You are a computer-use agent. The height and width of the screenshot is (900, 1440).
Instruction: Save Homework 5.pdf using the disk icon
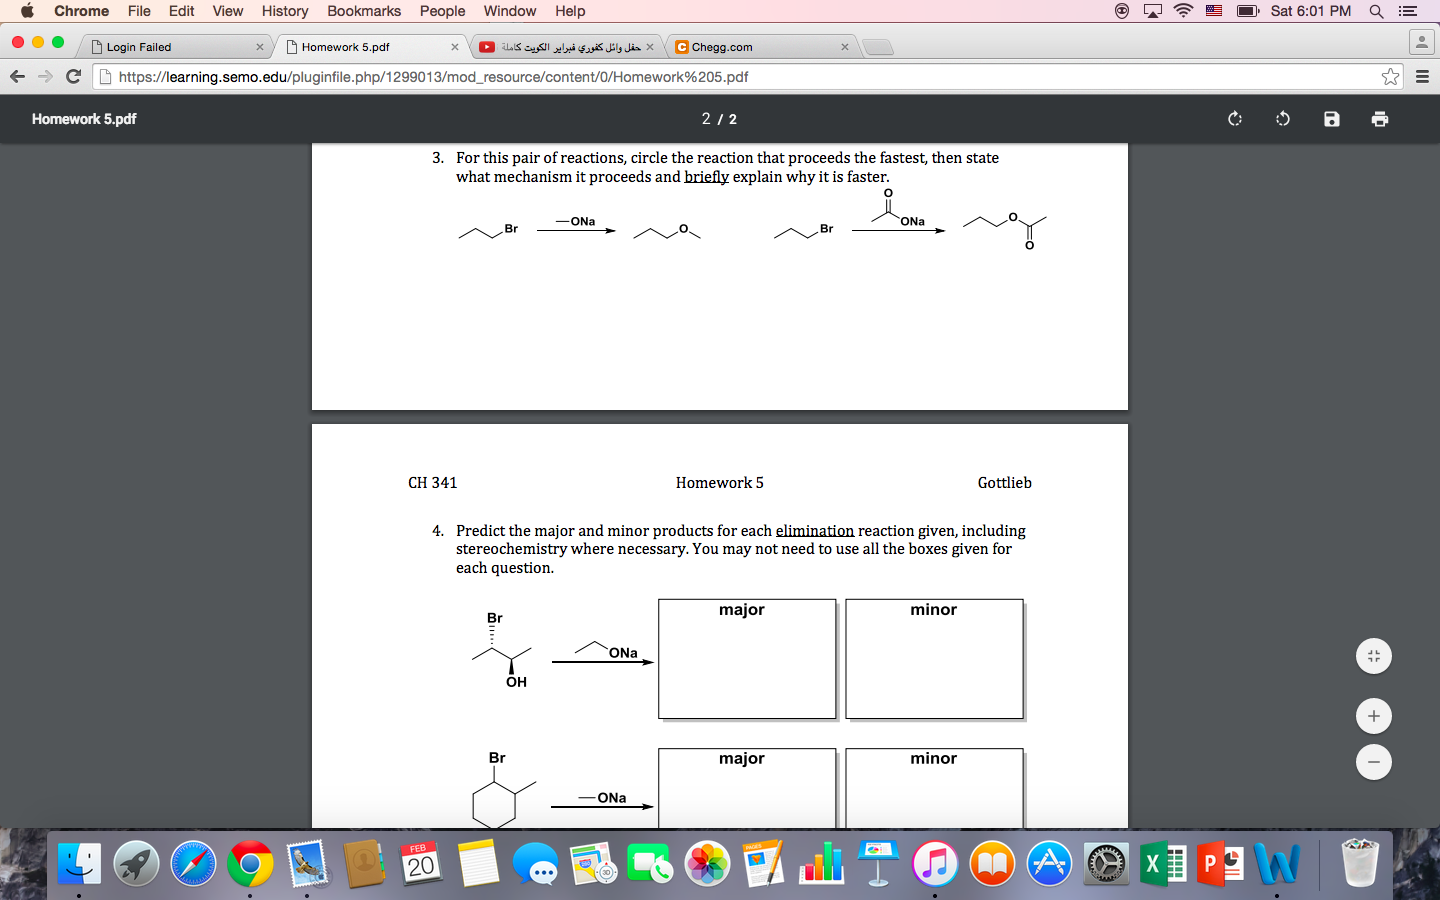pyautogui.click(x=1331, y=118)
